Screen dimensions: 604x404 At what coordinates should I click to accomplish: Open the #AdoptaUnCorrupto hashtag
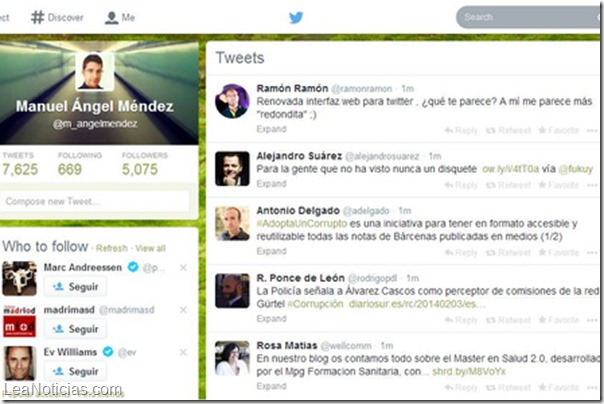302,223
